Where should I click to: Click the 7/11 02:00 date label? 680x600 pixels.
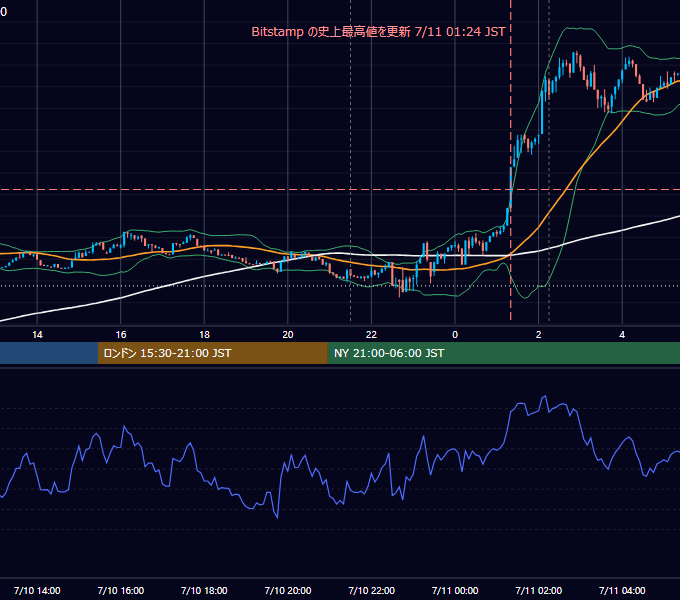539,590
